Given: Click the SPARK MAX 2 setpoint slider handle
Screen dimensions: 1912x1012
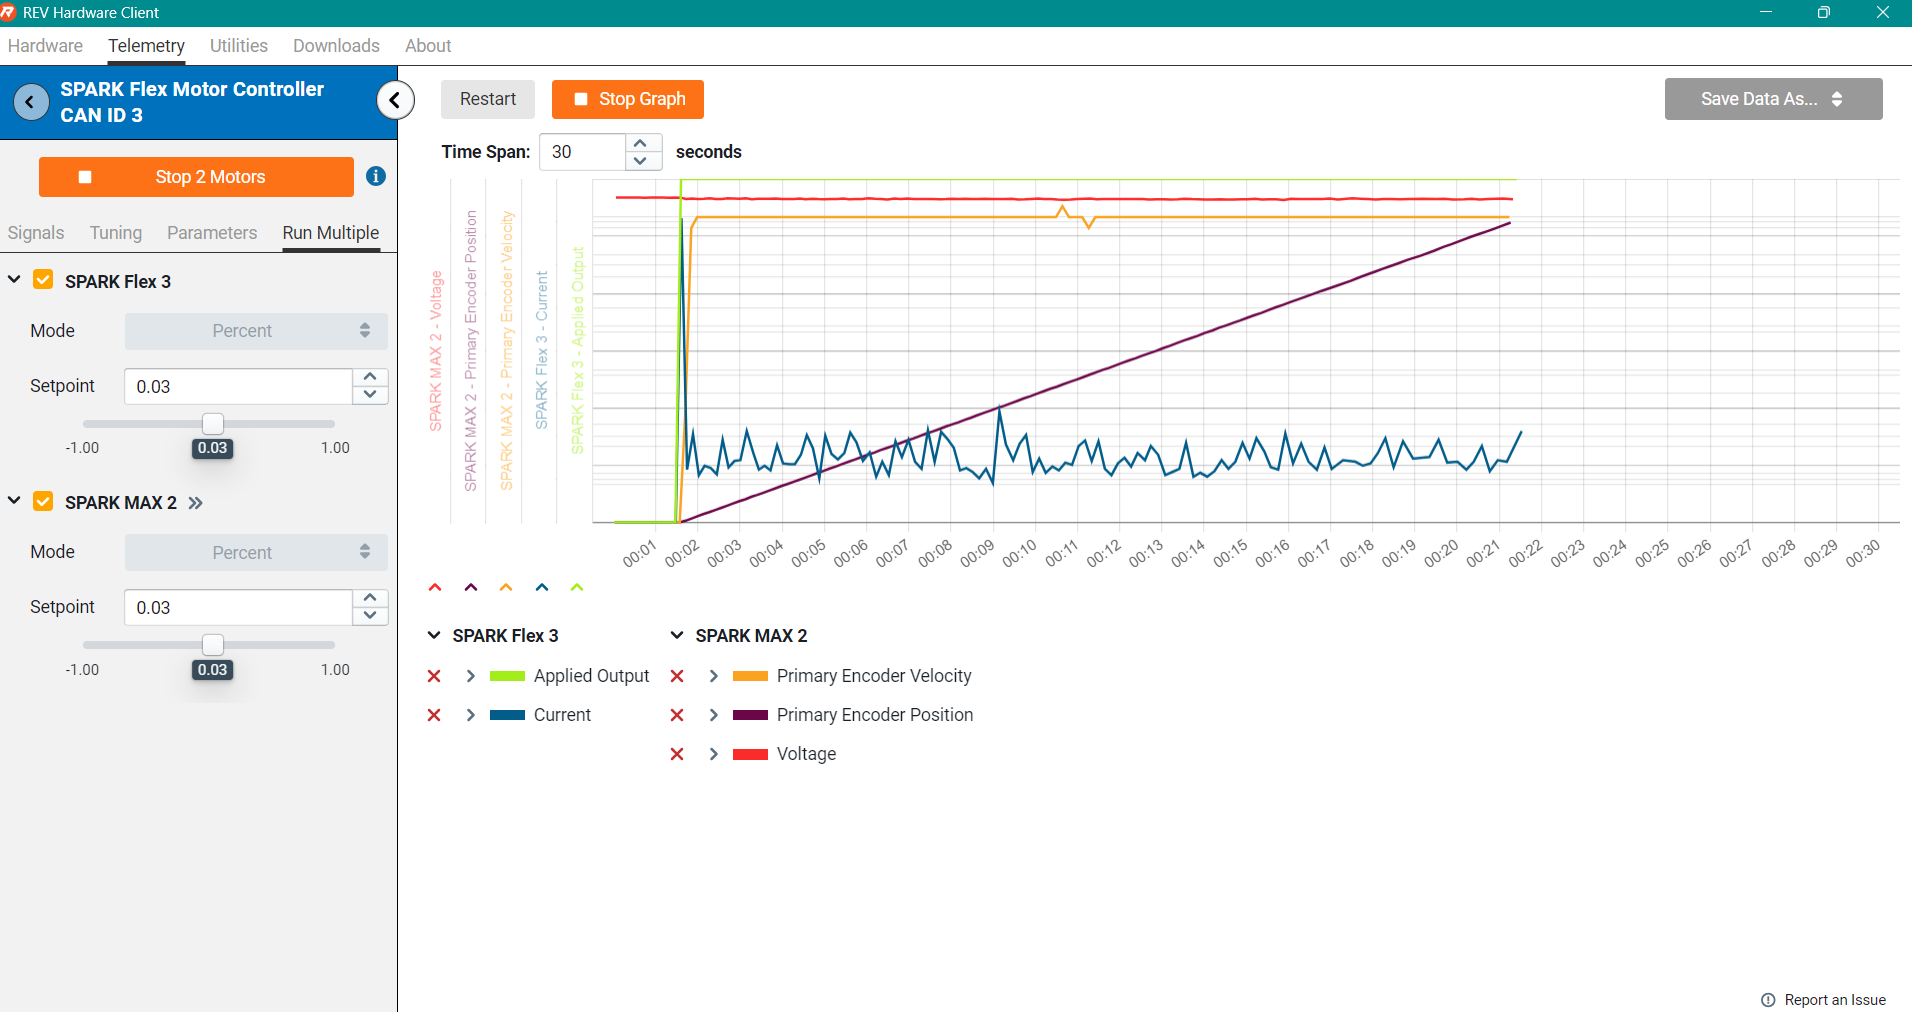Looking at the screenshot, I should [x=213, y=645].
